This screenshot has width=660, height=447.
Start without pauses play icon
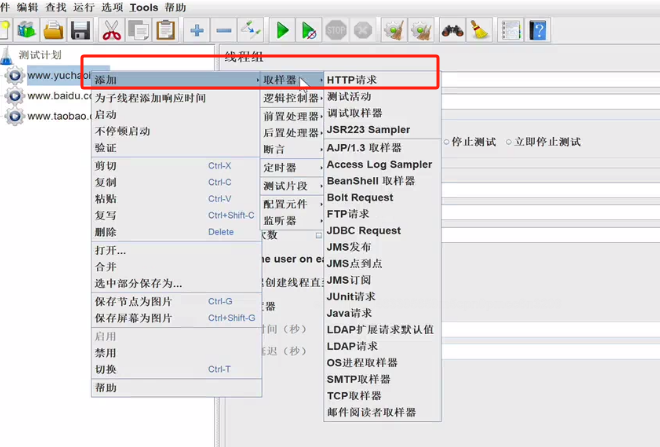309,30
